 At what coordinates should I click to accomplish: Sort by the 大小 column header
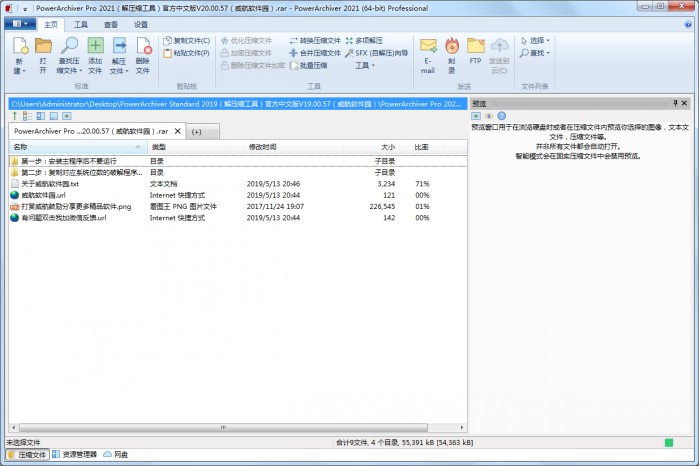coord(371,147)
